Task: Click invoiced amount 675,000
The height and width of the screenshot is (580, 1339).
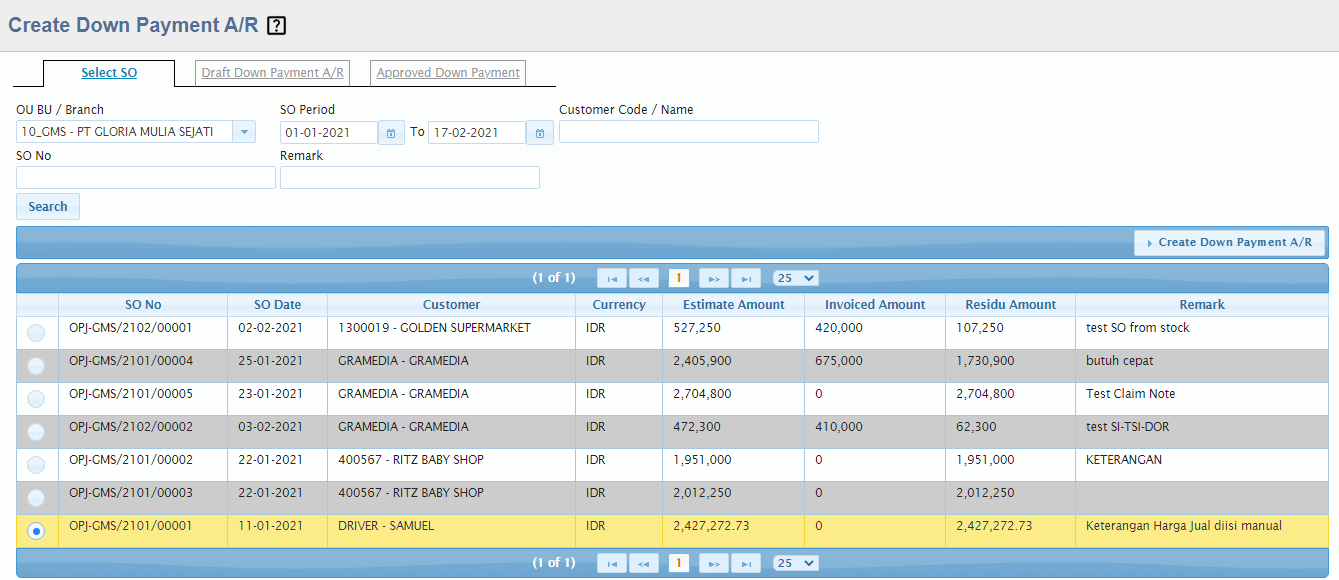Action: (839, 361)
